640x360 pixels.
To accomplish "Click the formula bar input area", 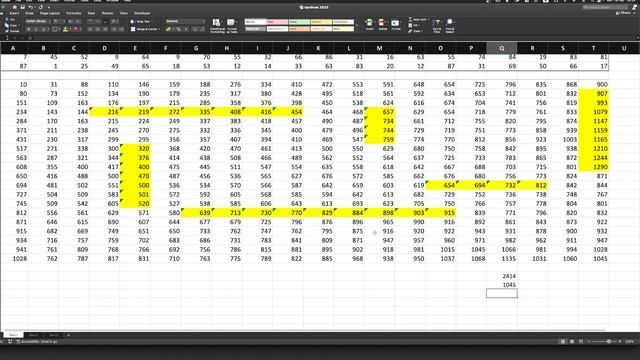I will [335, 38].
